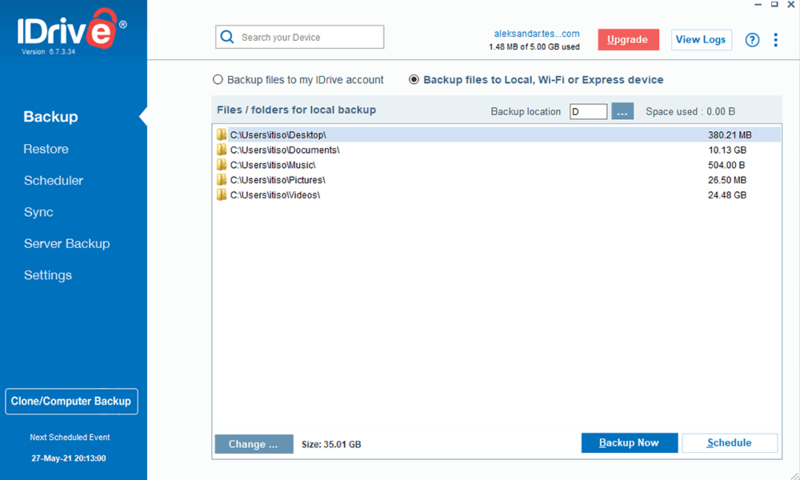Open the three-dot more options menu
800x480 pixels.
776,40
